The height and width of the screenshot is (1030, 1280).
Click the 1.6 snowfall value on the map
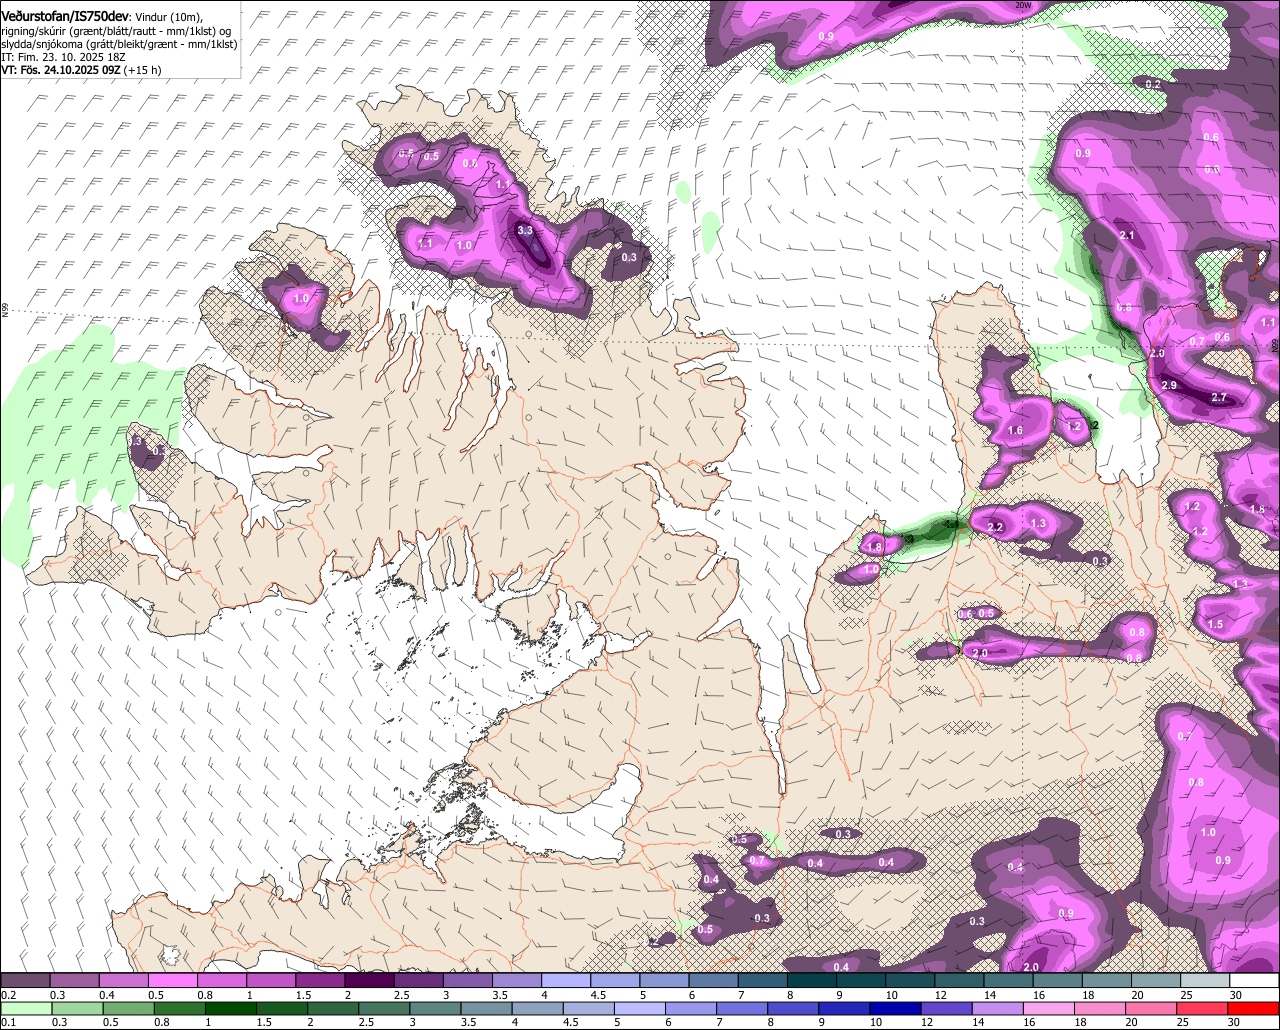tap(1015, 431)
